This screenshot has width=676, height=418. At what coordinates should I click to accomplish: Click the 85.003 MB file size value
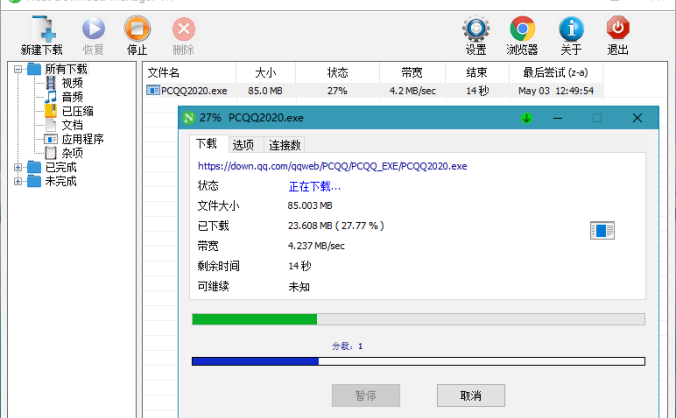pos(310,206)
